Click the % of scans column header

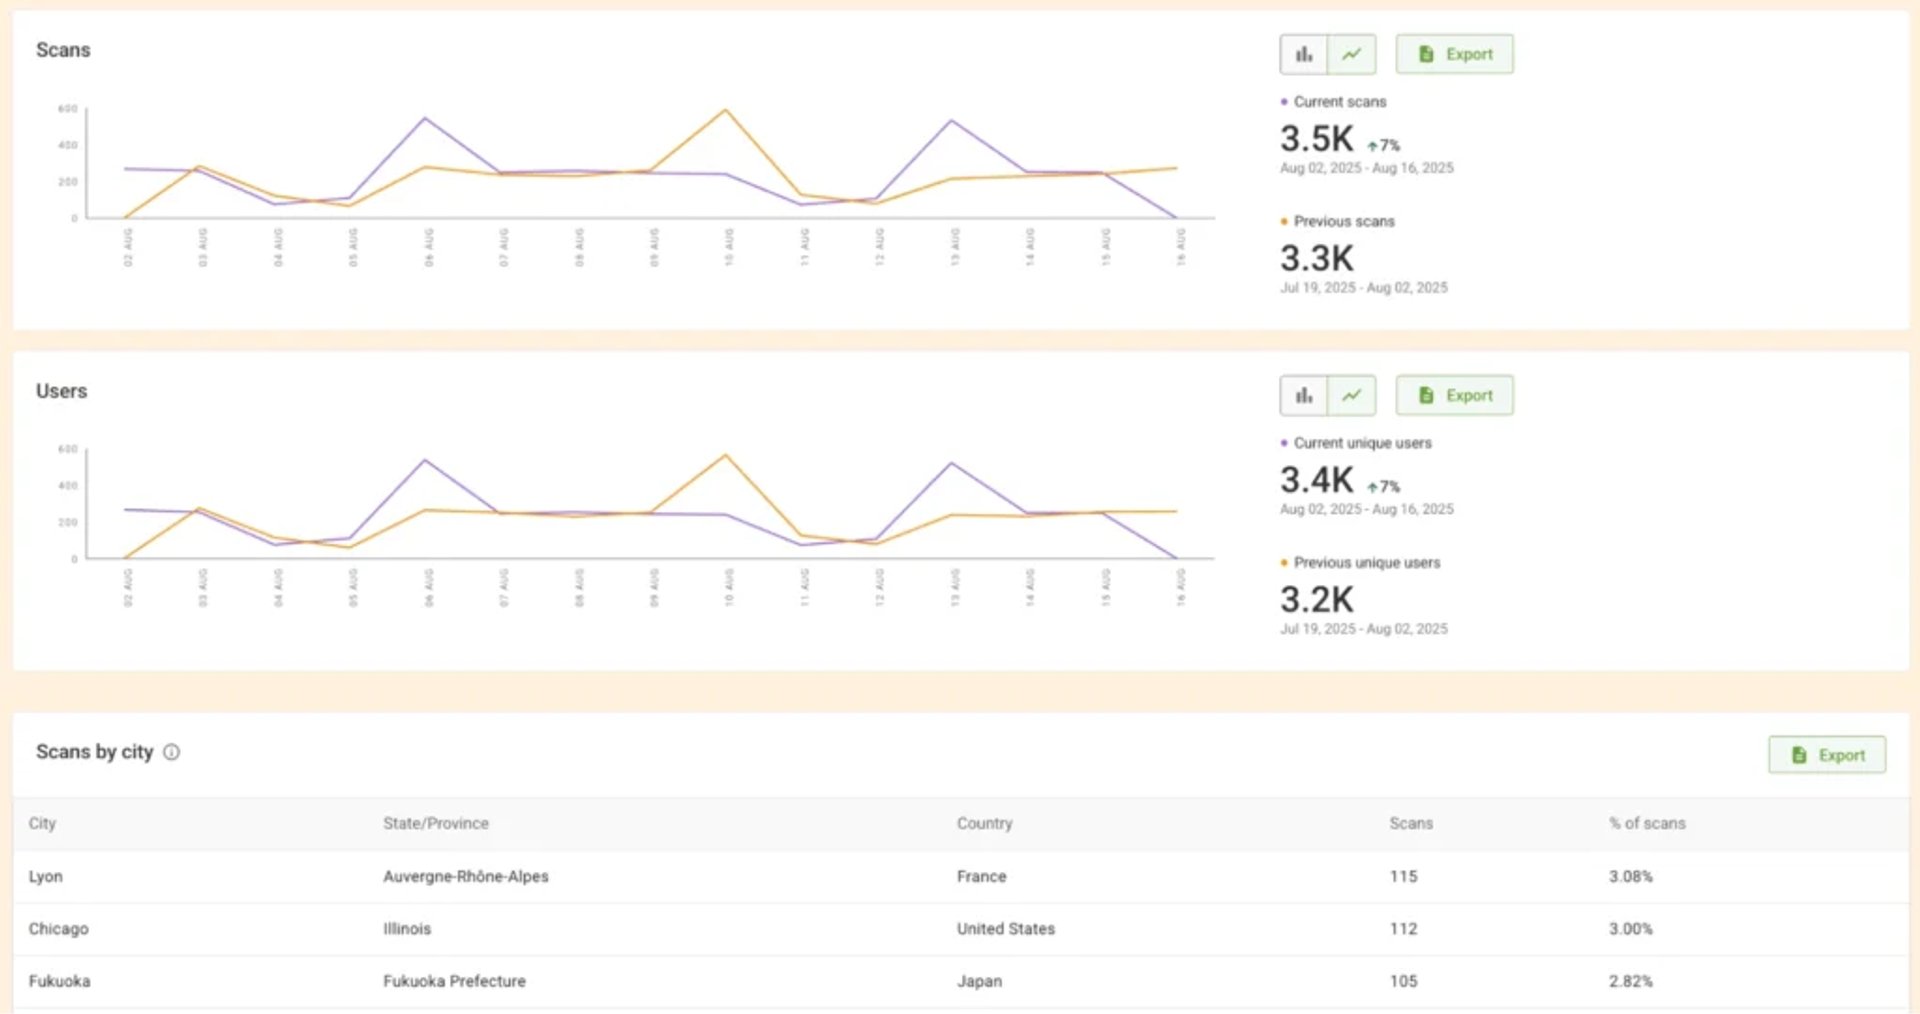1647,823
